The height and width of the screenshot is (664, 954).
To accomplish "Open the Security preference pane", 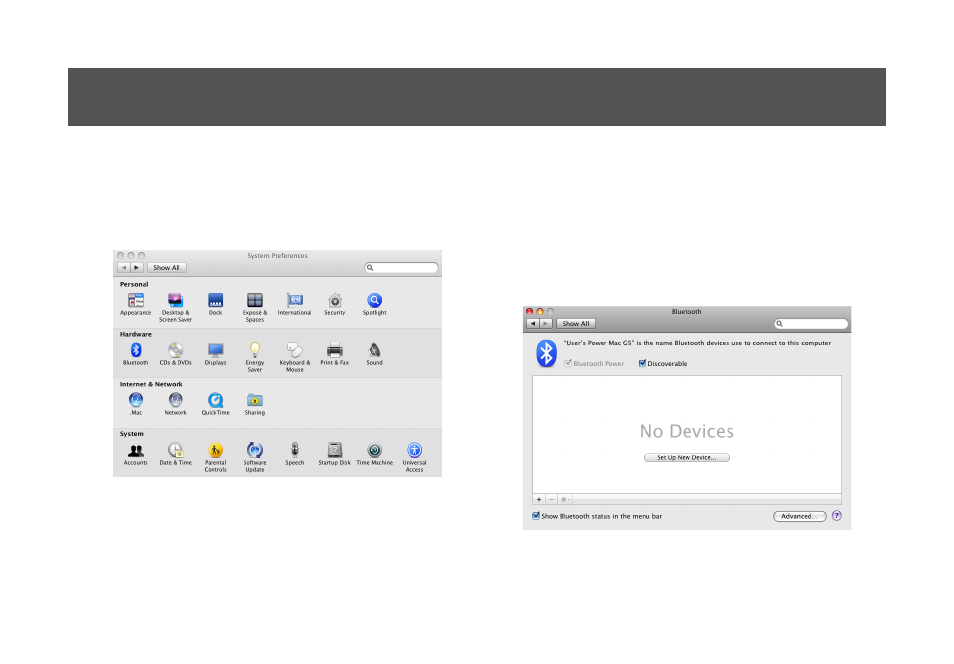I will 335,304.
